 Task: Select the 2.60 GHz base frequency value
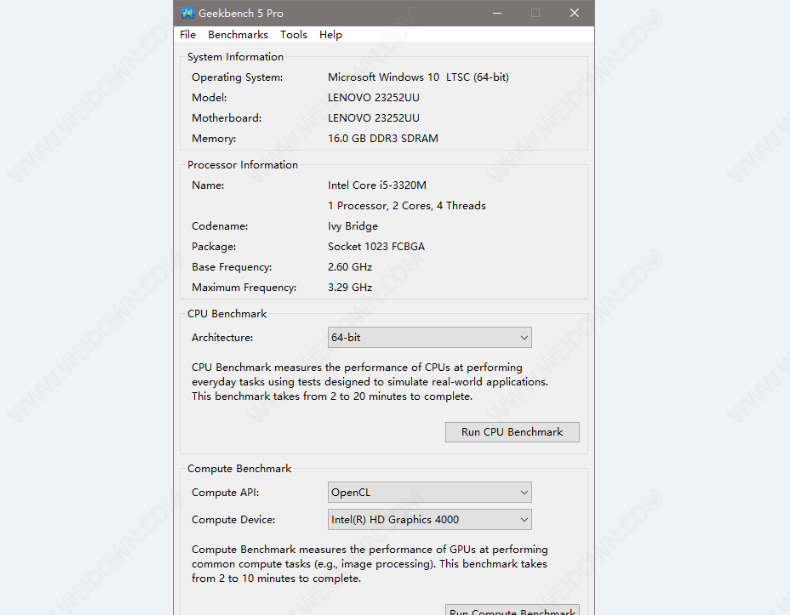(x=350, y=267)
